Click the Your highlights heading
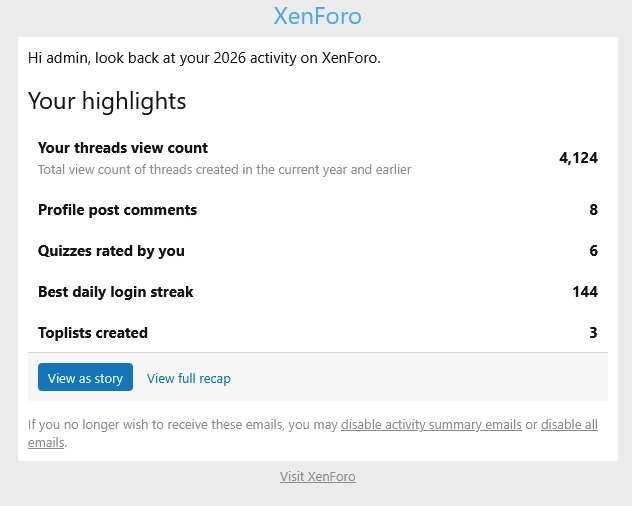 coord(107,101)
